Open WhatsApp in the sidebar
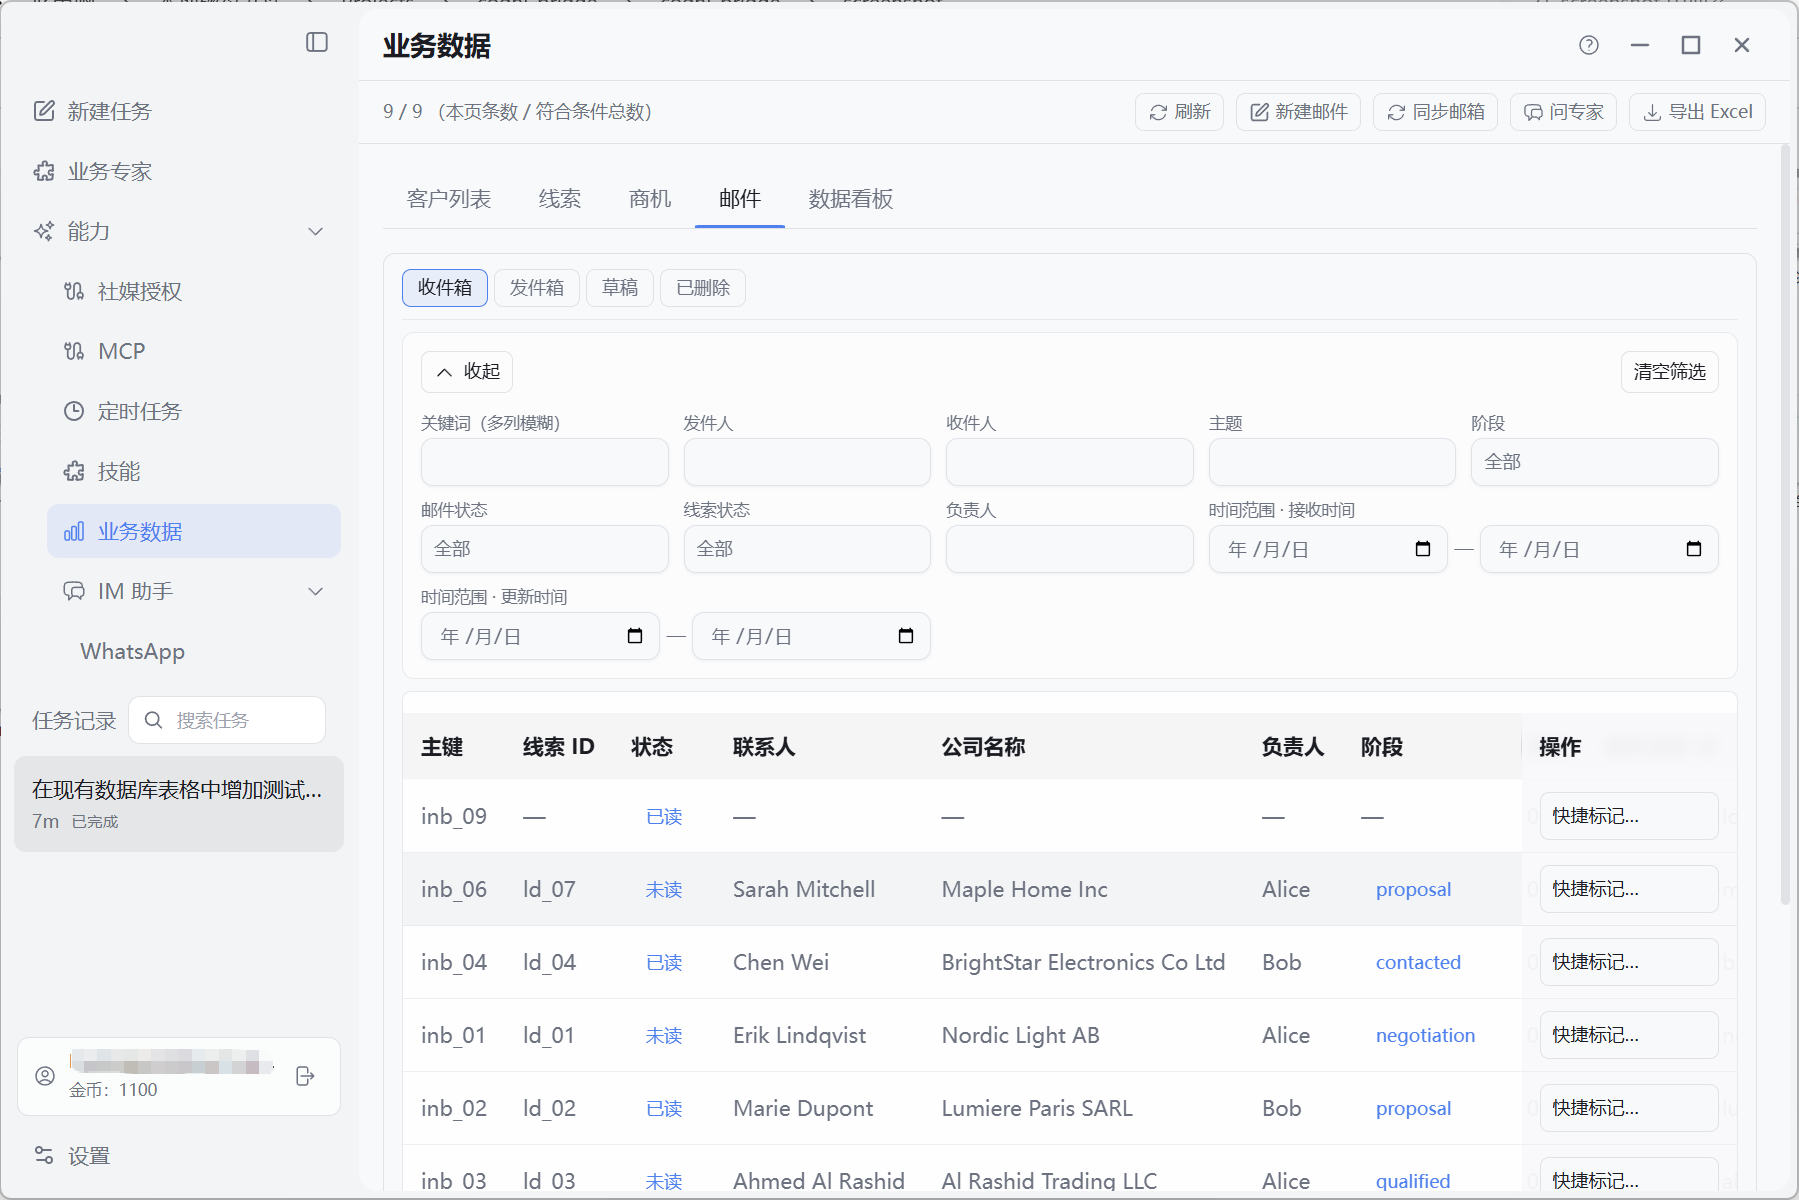 point(133,651)
